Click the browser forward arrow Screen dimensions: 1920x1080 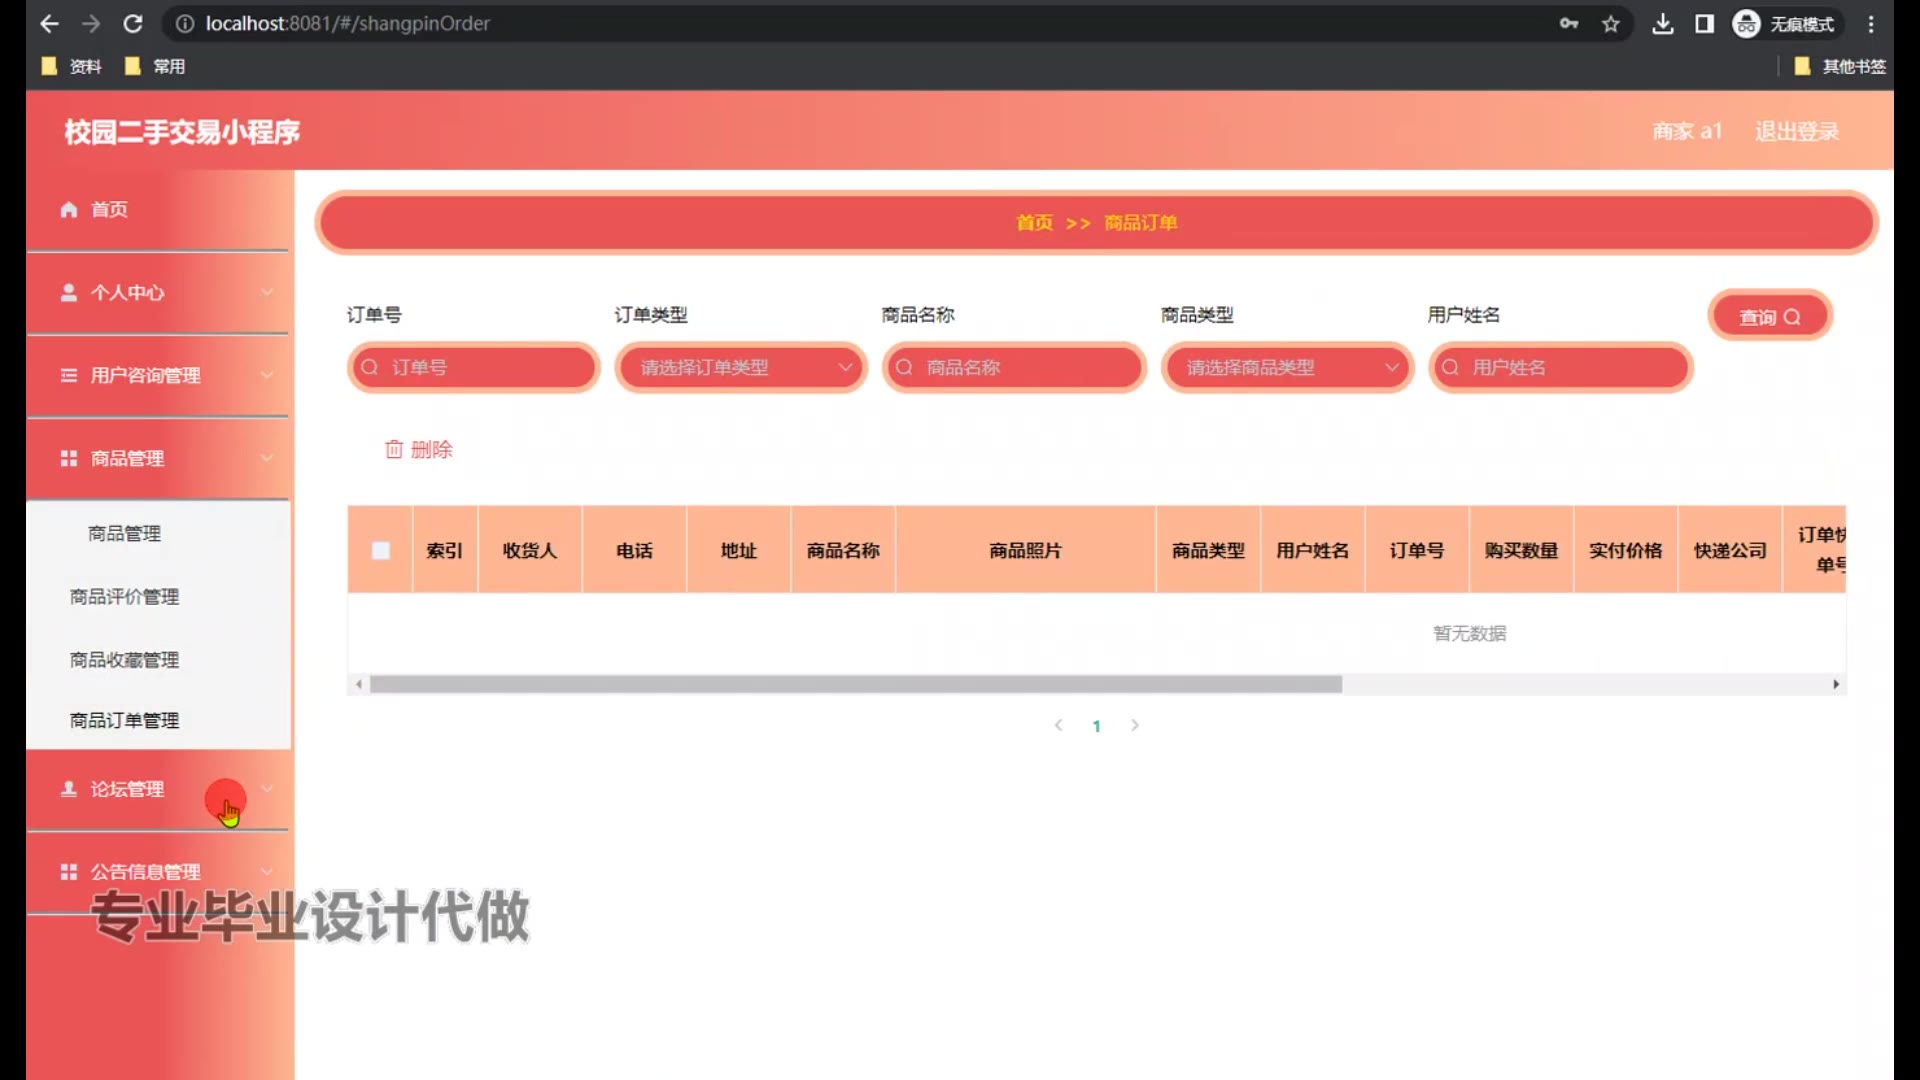91,23
